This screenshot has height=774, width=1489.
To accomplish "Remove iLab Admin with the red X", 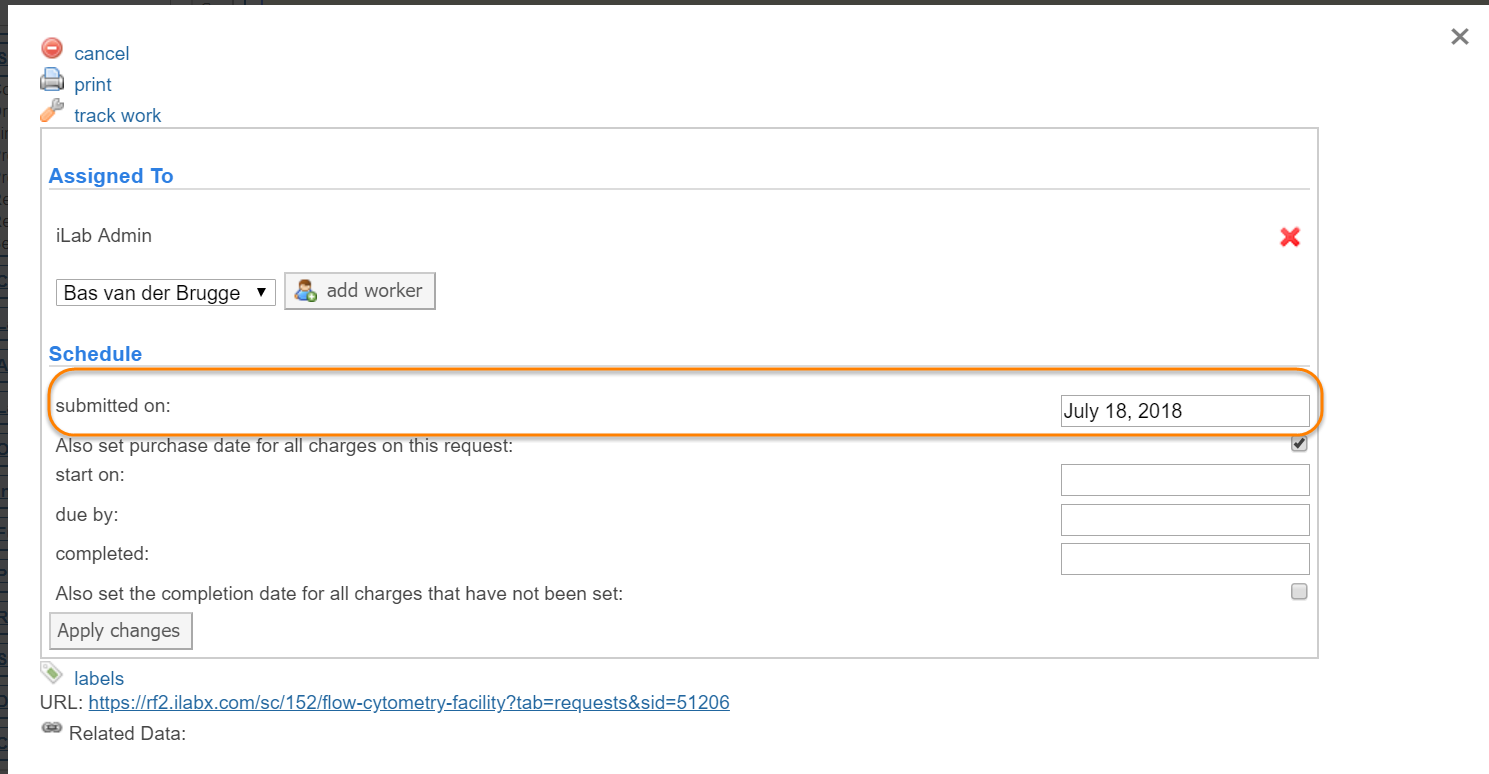I will coord(1290,237).
